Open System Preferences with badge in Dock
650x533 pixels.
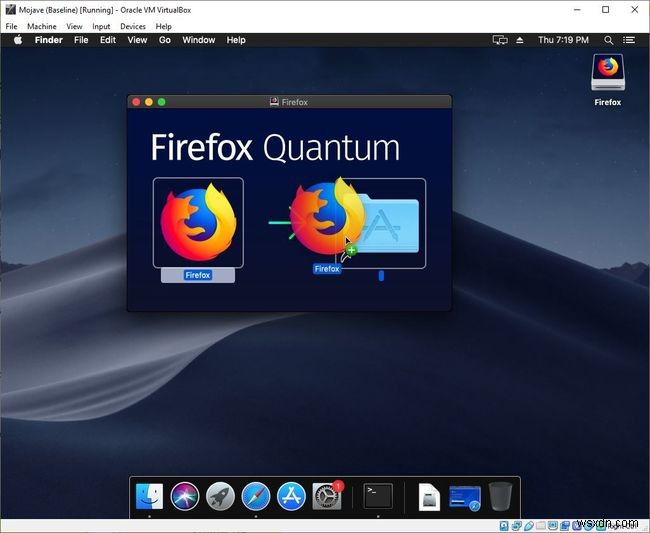tap(327, 496)
